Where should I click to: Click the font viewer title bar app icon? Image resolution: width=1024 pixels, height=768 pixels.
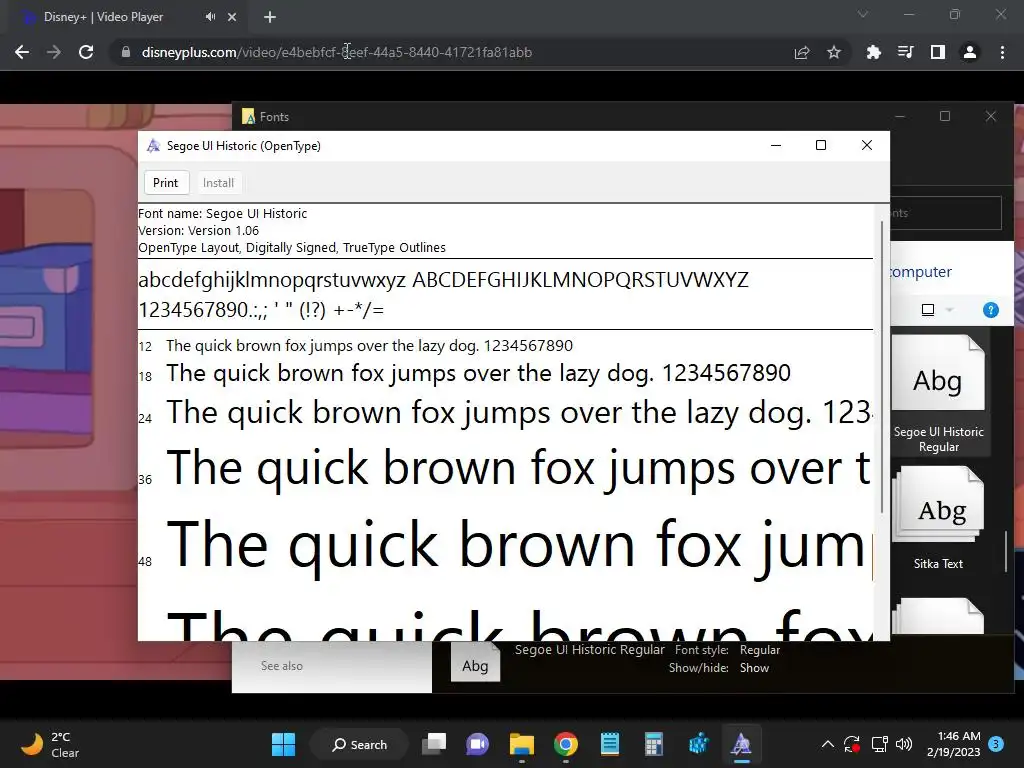click(153, 146)
